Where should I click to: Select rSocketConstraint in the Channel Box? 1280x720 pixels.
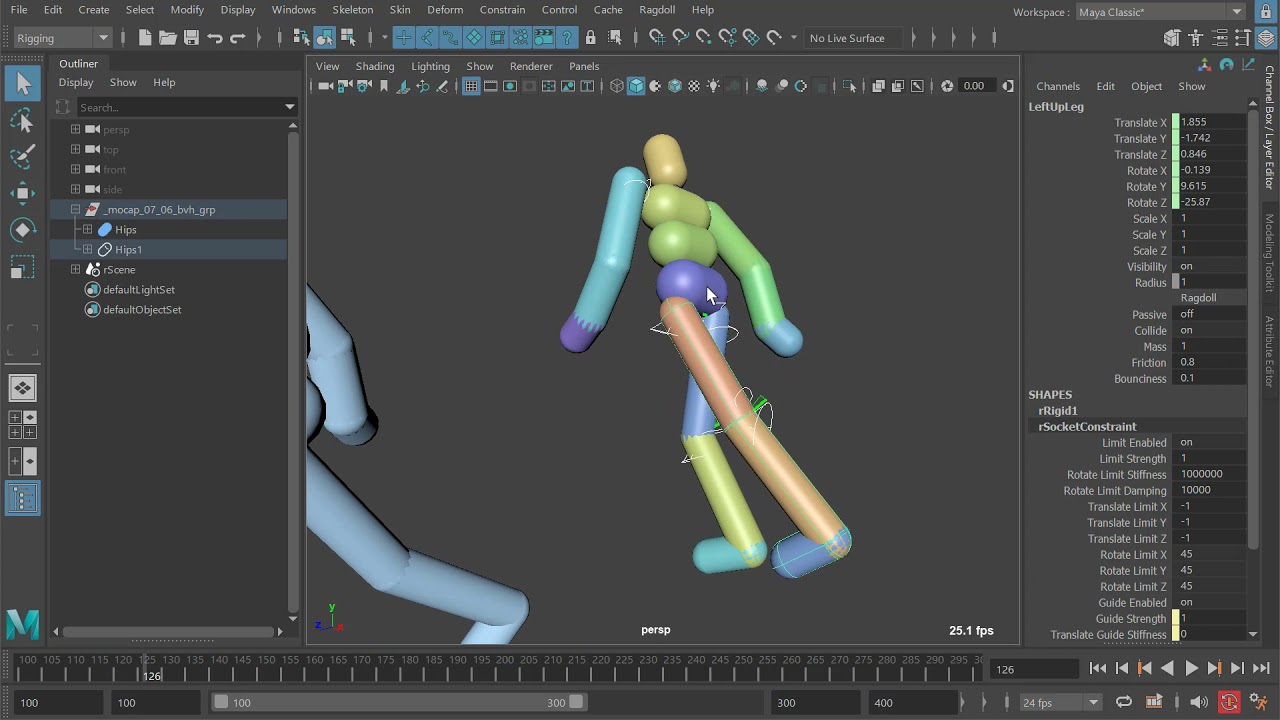(1087, 427)
